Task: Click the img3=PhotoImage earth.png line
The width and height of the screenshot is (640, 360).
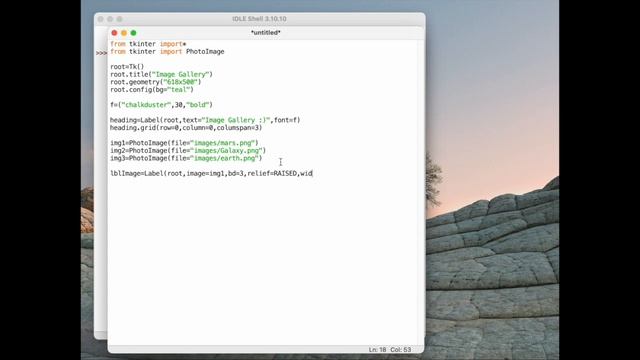Action: pyautogui.click(x=186, y=158)
